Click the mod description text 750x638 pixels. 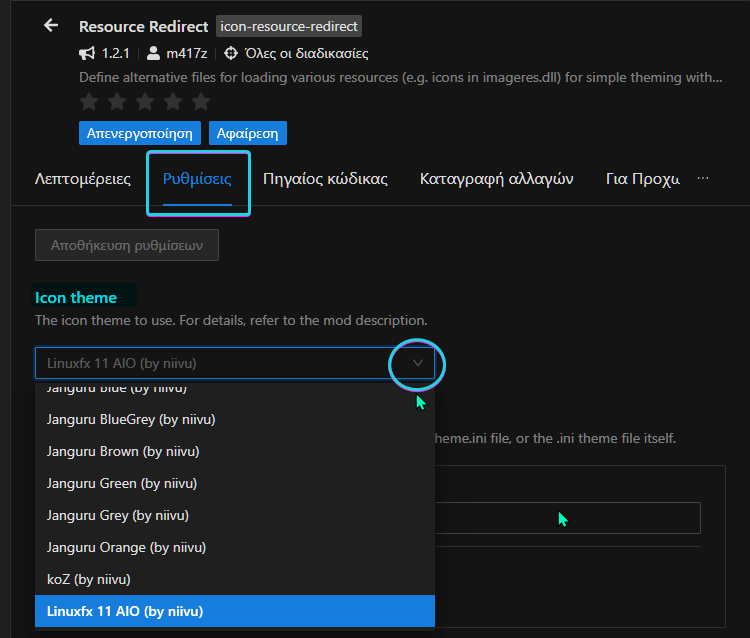click(x=401, y=77)
